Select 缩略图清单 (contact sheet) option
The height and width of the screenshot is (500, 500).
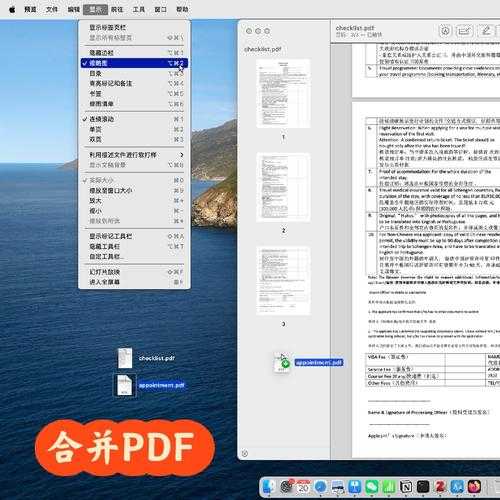pos(134,104)
